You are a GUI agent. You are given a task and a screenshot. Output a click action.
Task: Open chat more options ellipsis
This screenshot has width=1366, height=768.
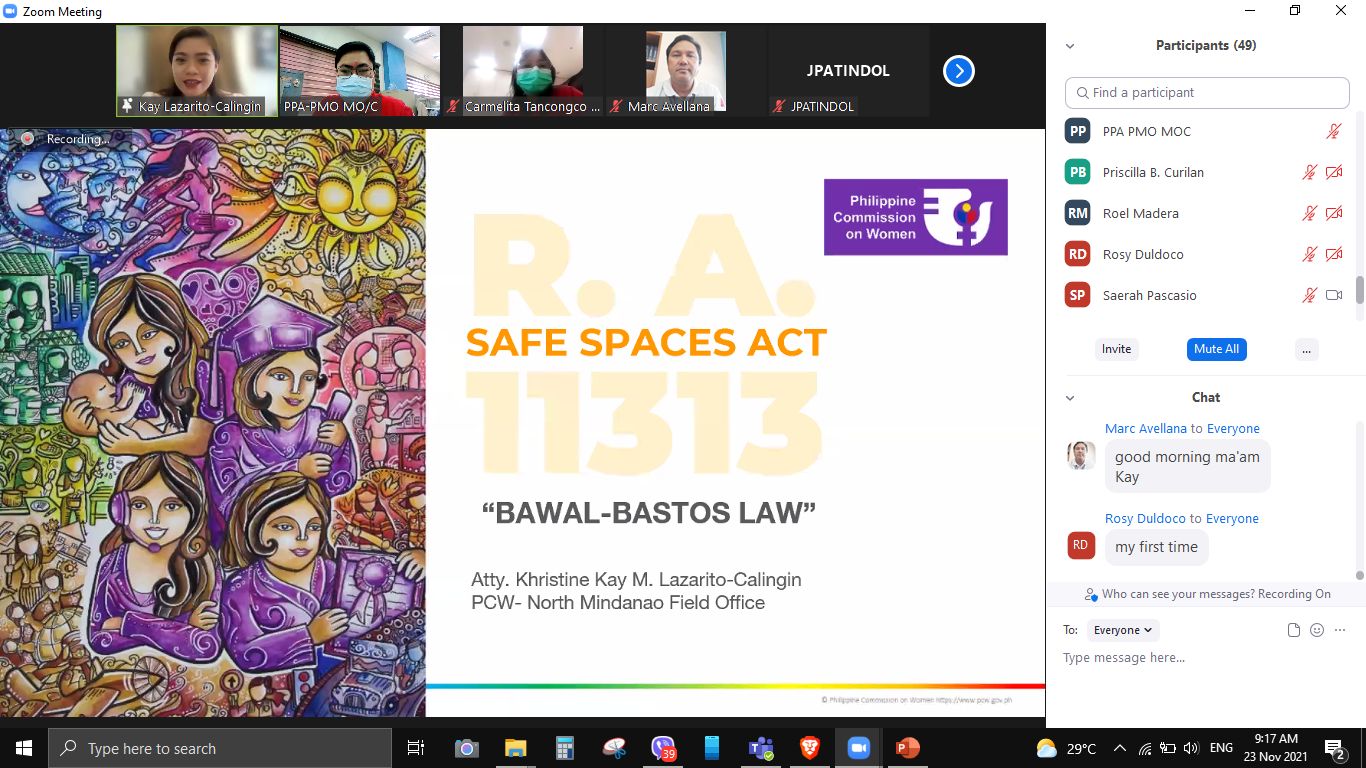1340,630
